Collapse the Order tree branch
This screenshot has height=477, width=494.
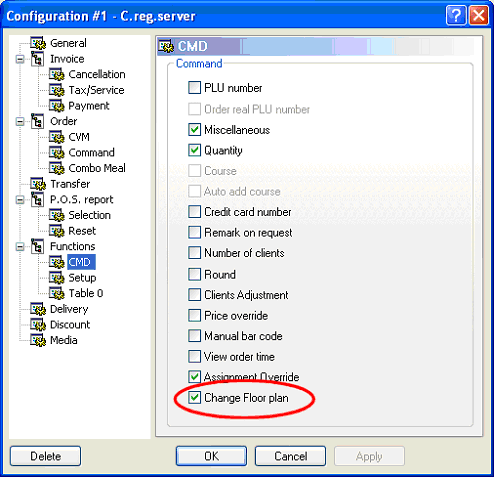[x=20, y=122]
